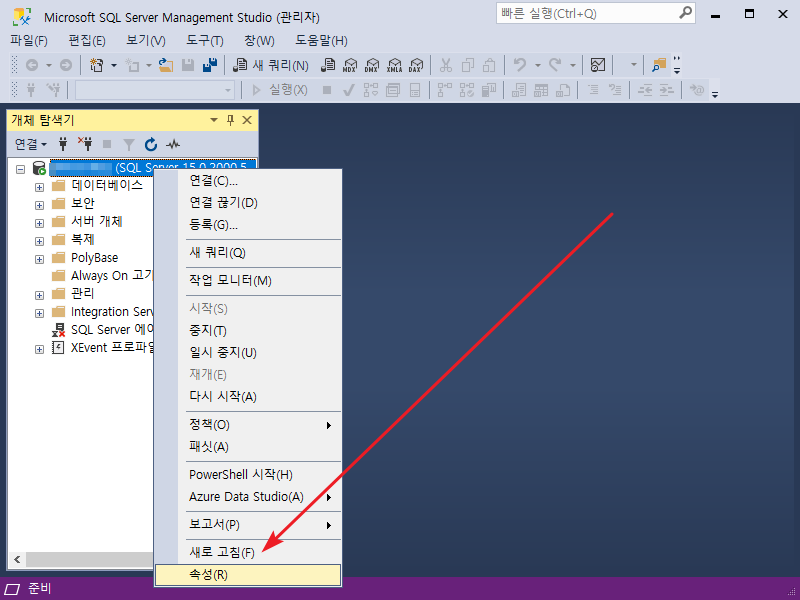Click the Cut scissors toolbar icon

[445, 65]
